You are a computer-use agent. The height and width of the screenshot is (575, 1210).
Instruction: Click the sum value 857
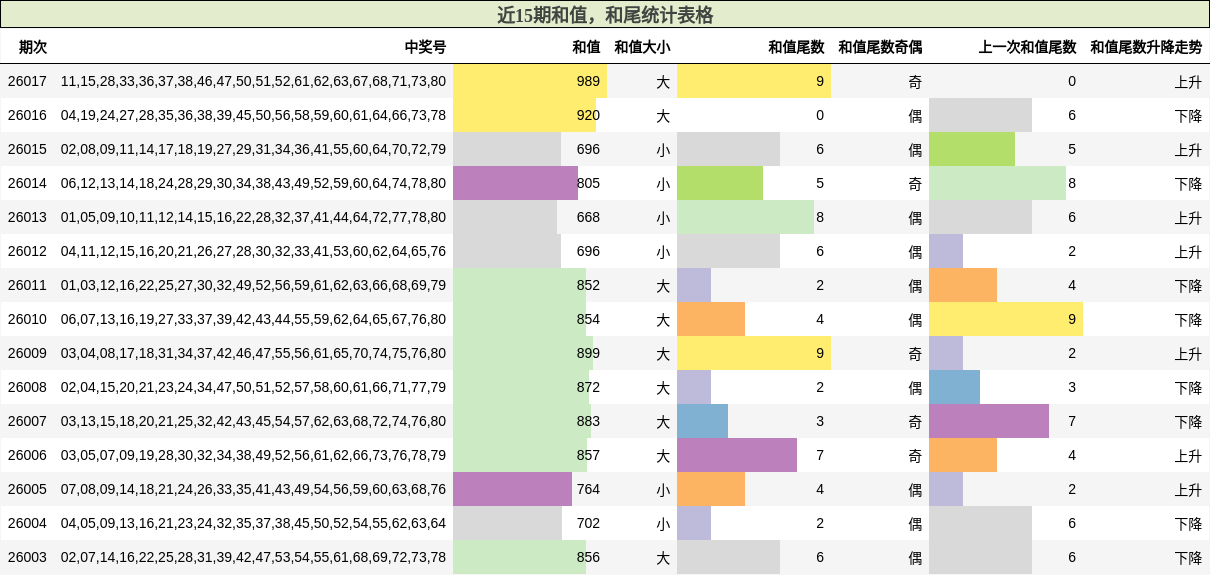point(588,455)
